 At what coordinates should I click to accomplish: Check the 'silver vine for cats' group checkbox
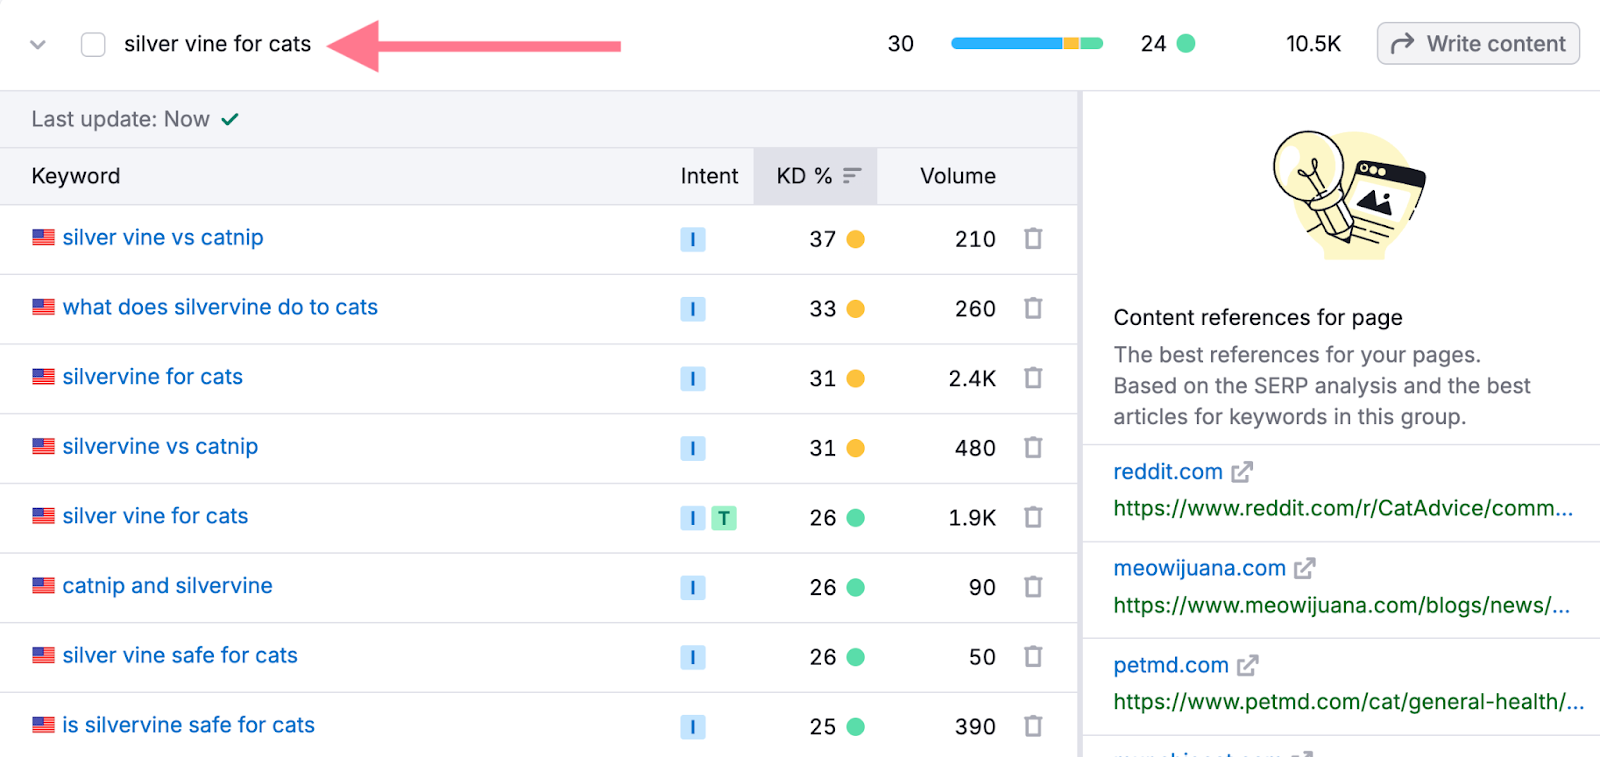[93, 45]
